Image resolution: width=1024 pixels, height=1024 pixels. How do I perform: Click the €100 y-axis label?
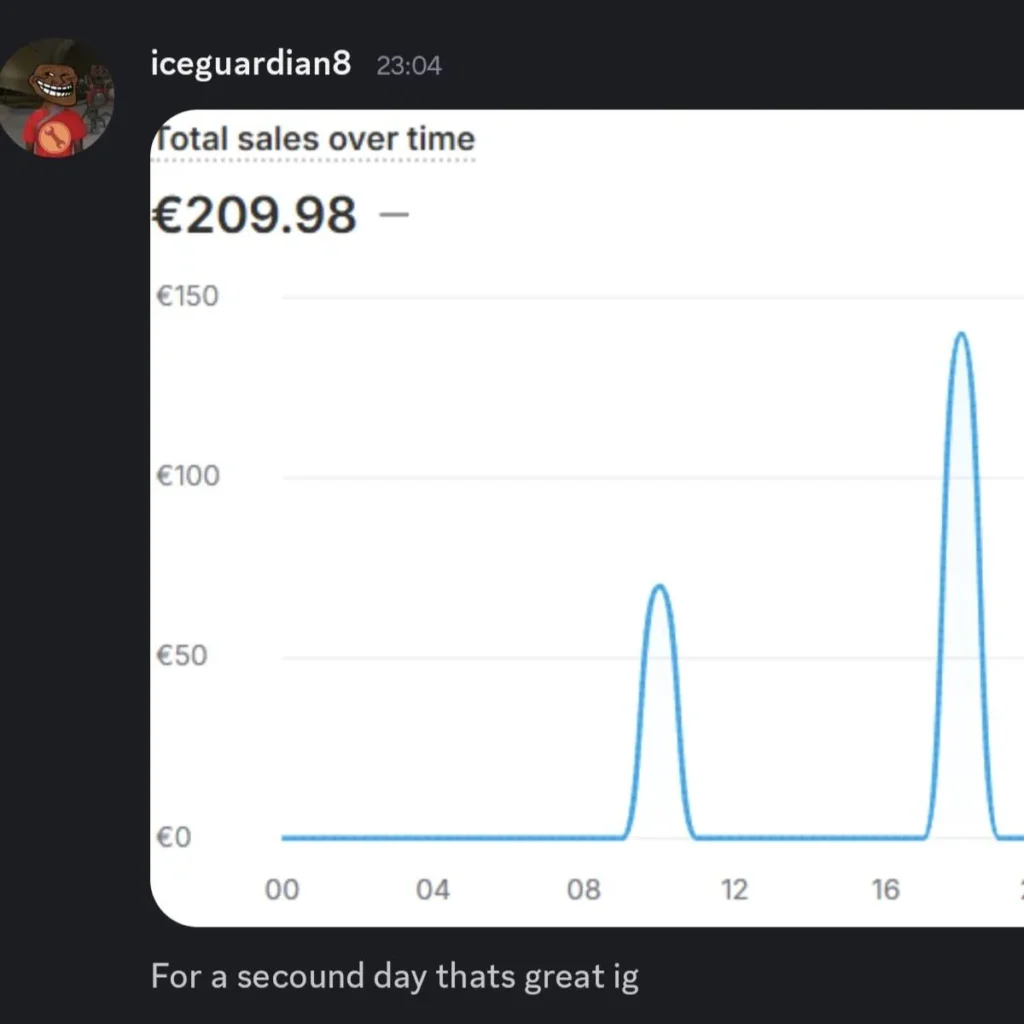pos(188,476)
